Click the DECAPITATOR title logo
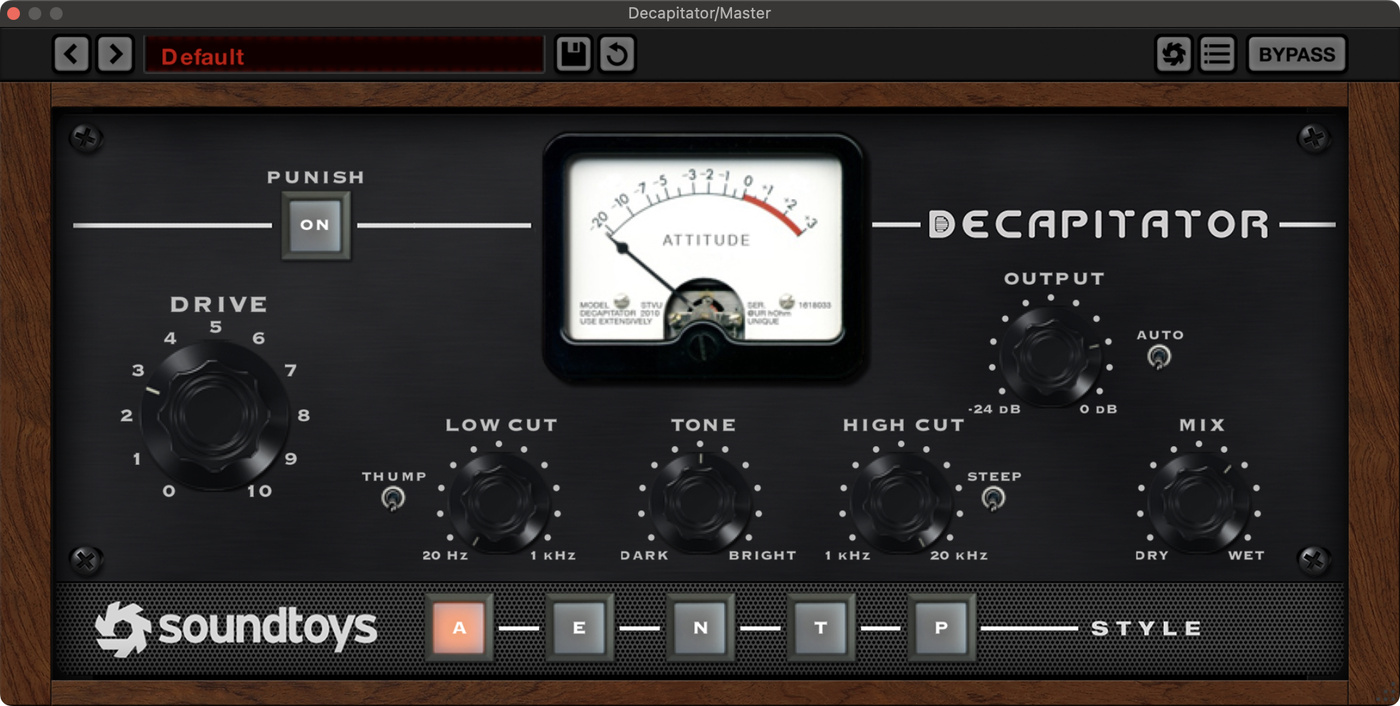Viewport: 1400px width, 706px height. coord(1098,224)
